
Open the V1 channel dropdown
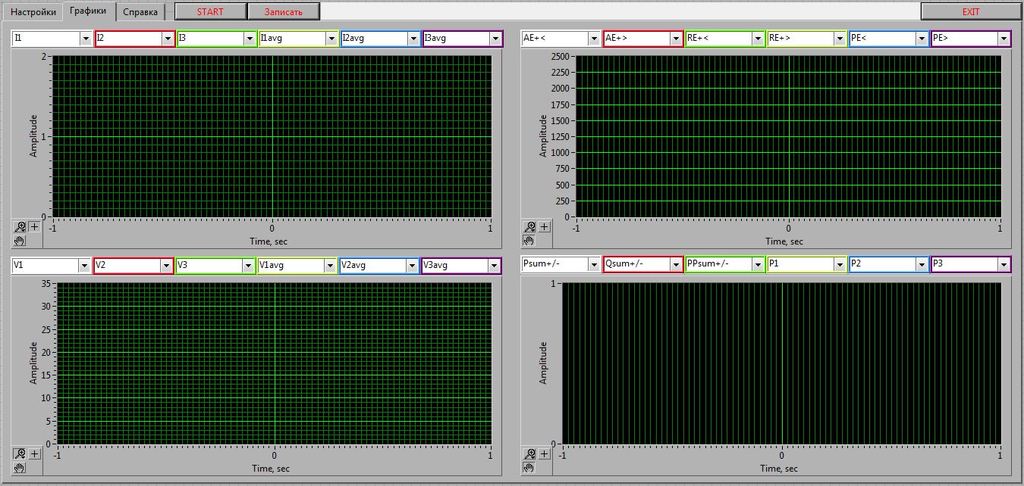click(51, 265)
